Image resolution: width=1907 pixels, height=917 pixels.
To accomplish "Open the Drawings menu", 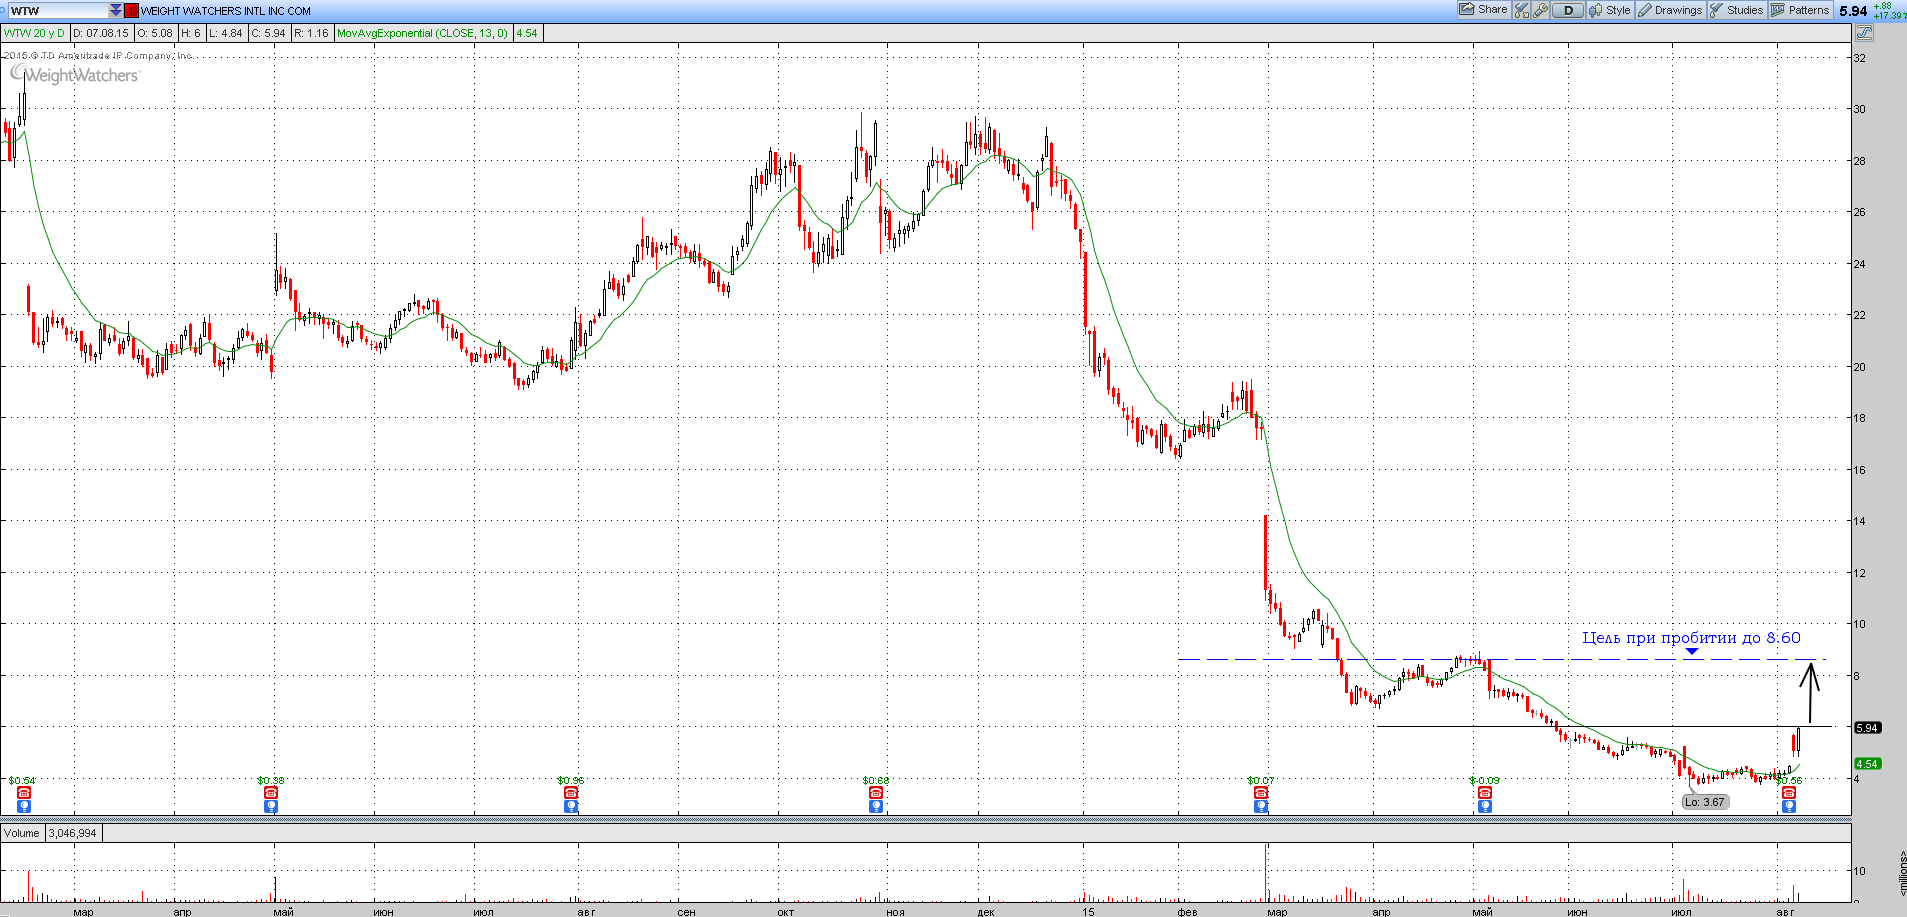I will click(1670, 10).
